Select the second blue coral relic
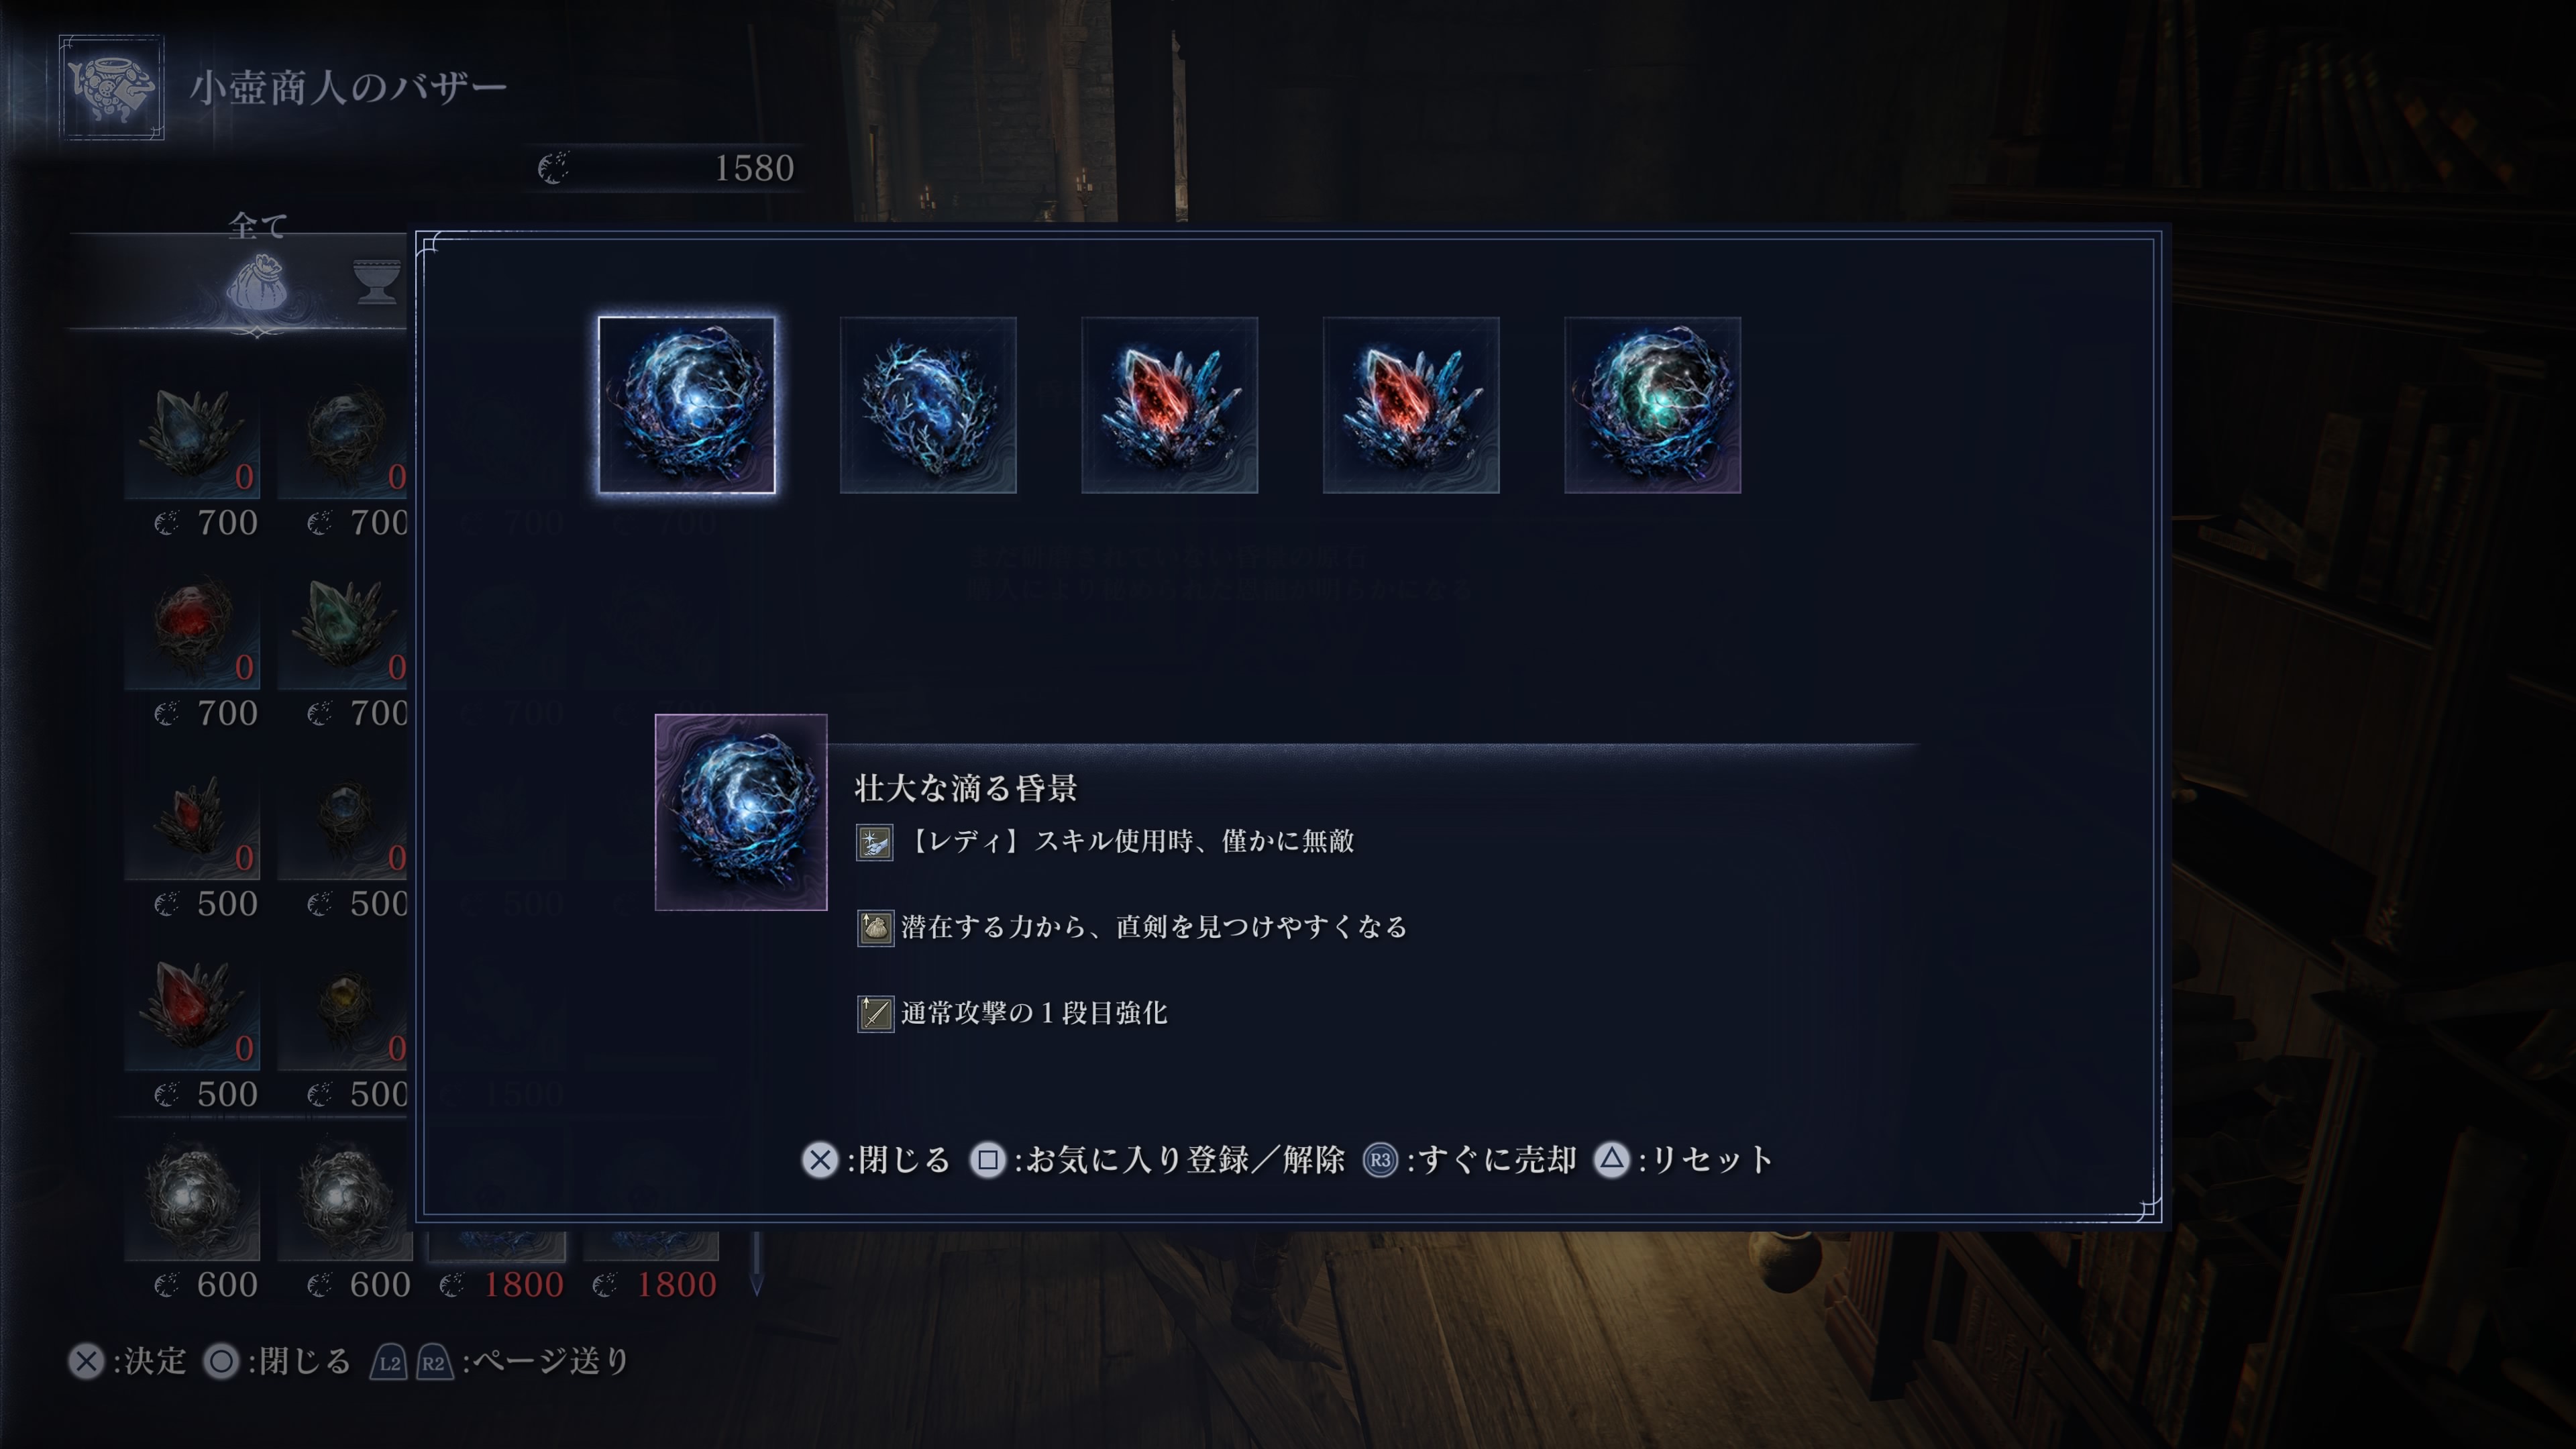 point(928,405)
